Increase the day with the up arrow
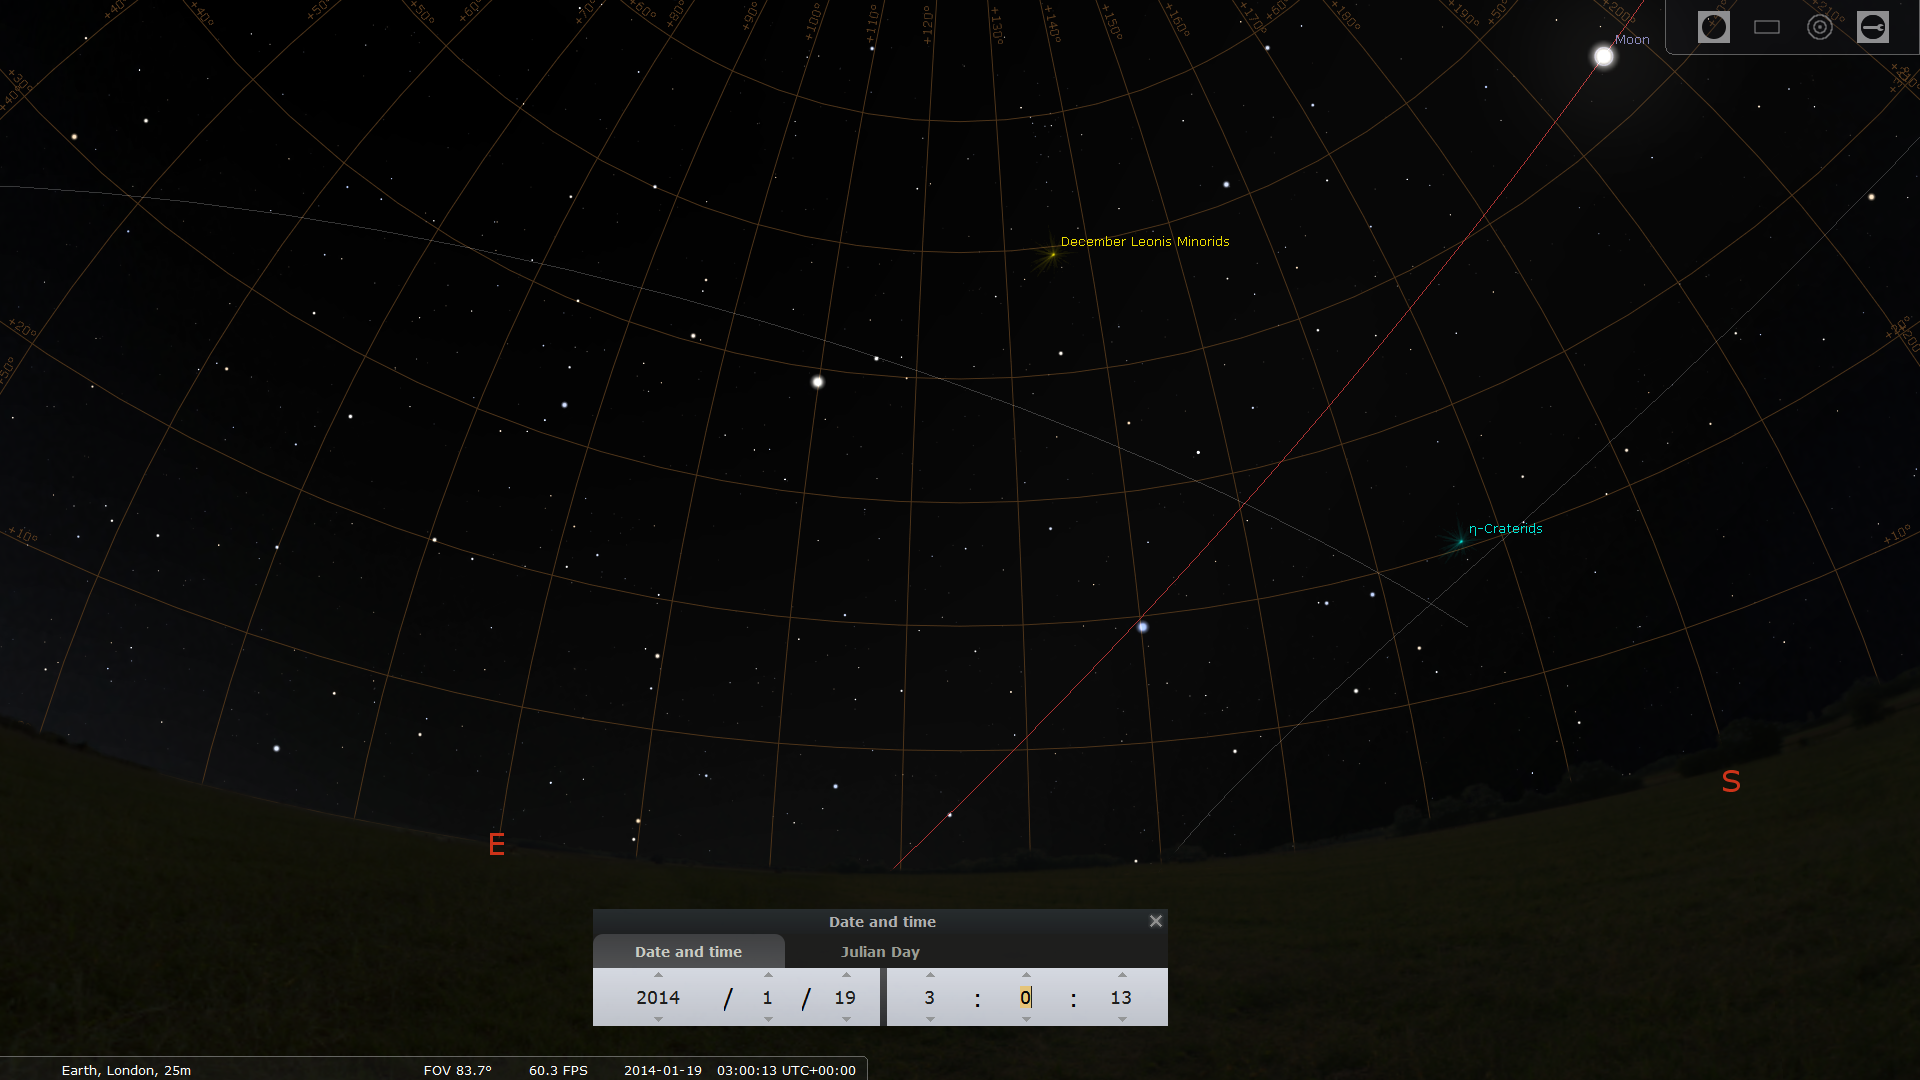Screen dimensions: 1920x1080 pyautogui.click(x=846, y=975)
